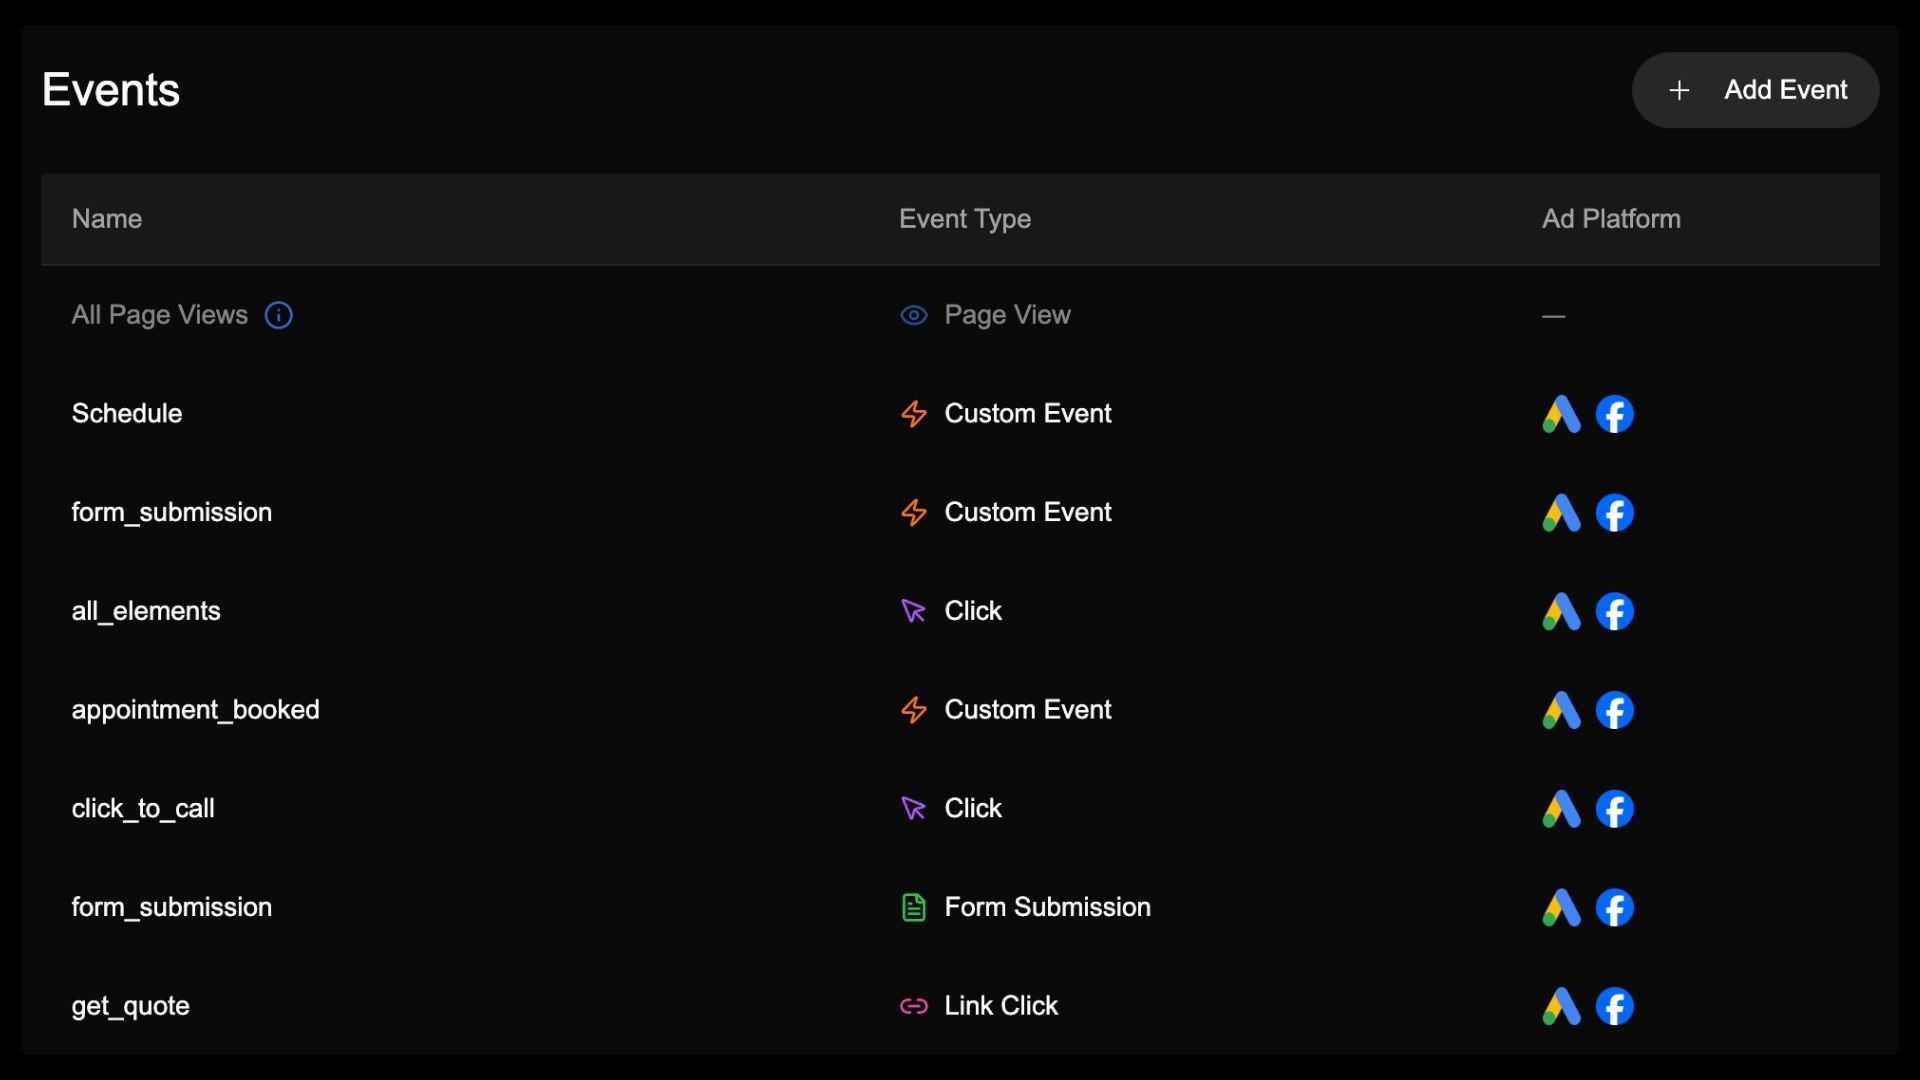Click the Google Ads icon in the Schedule row

(1561, 414)
